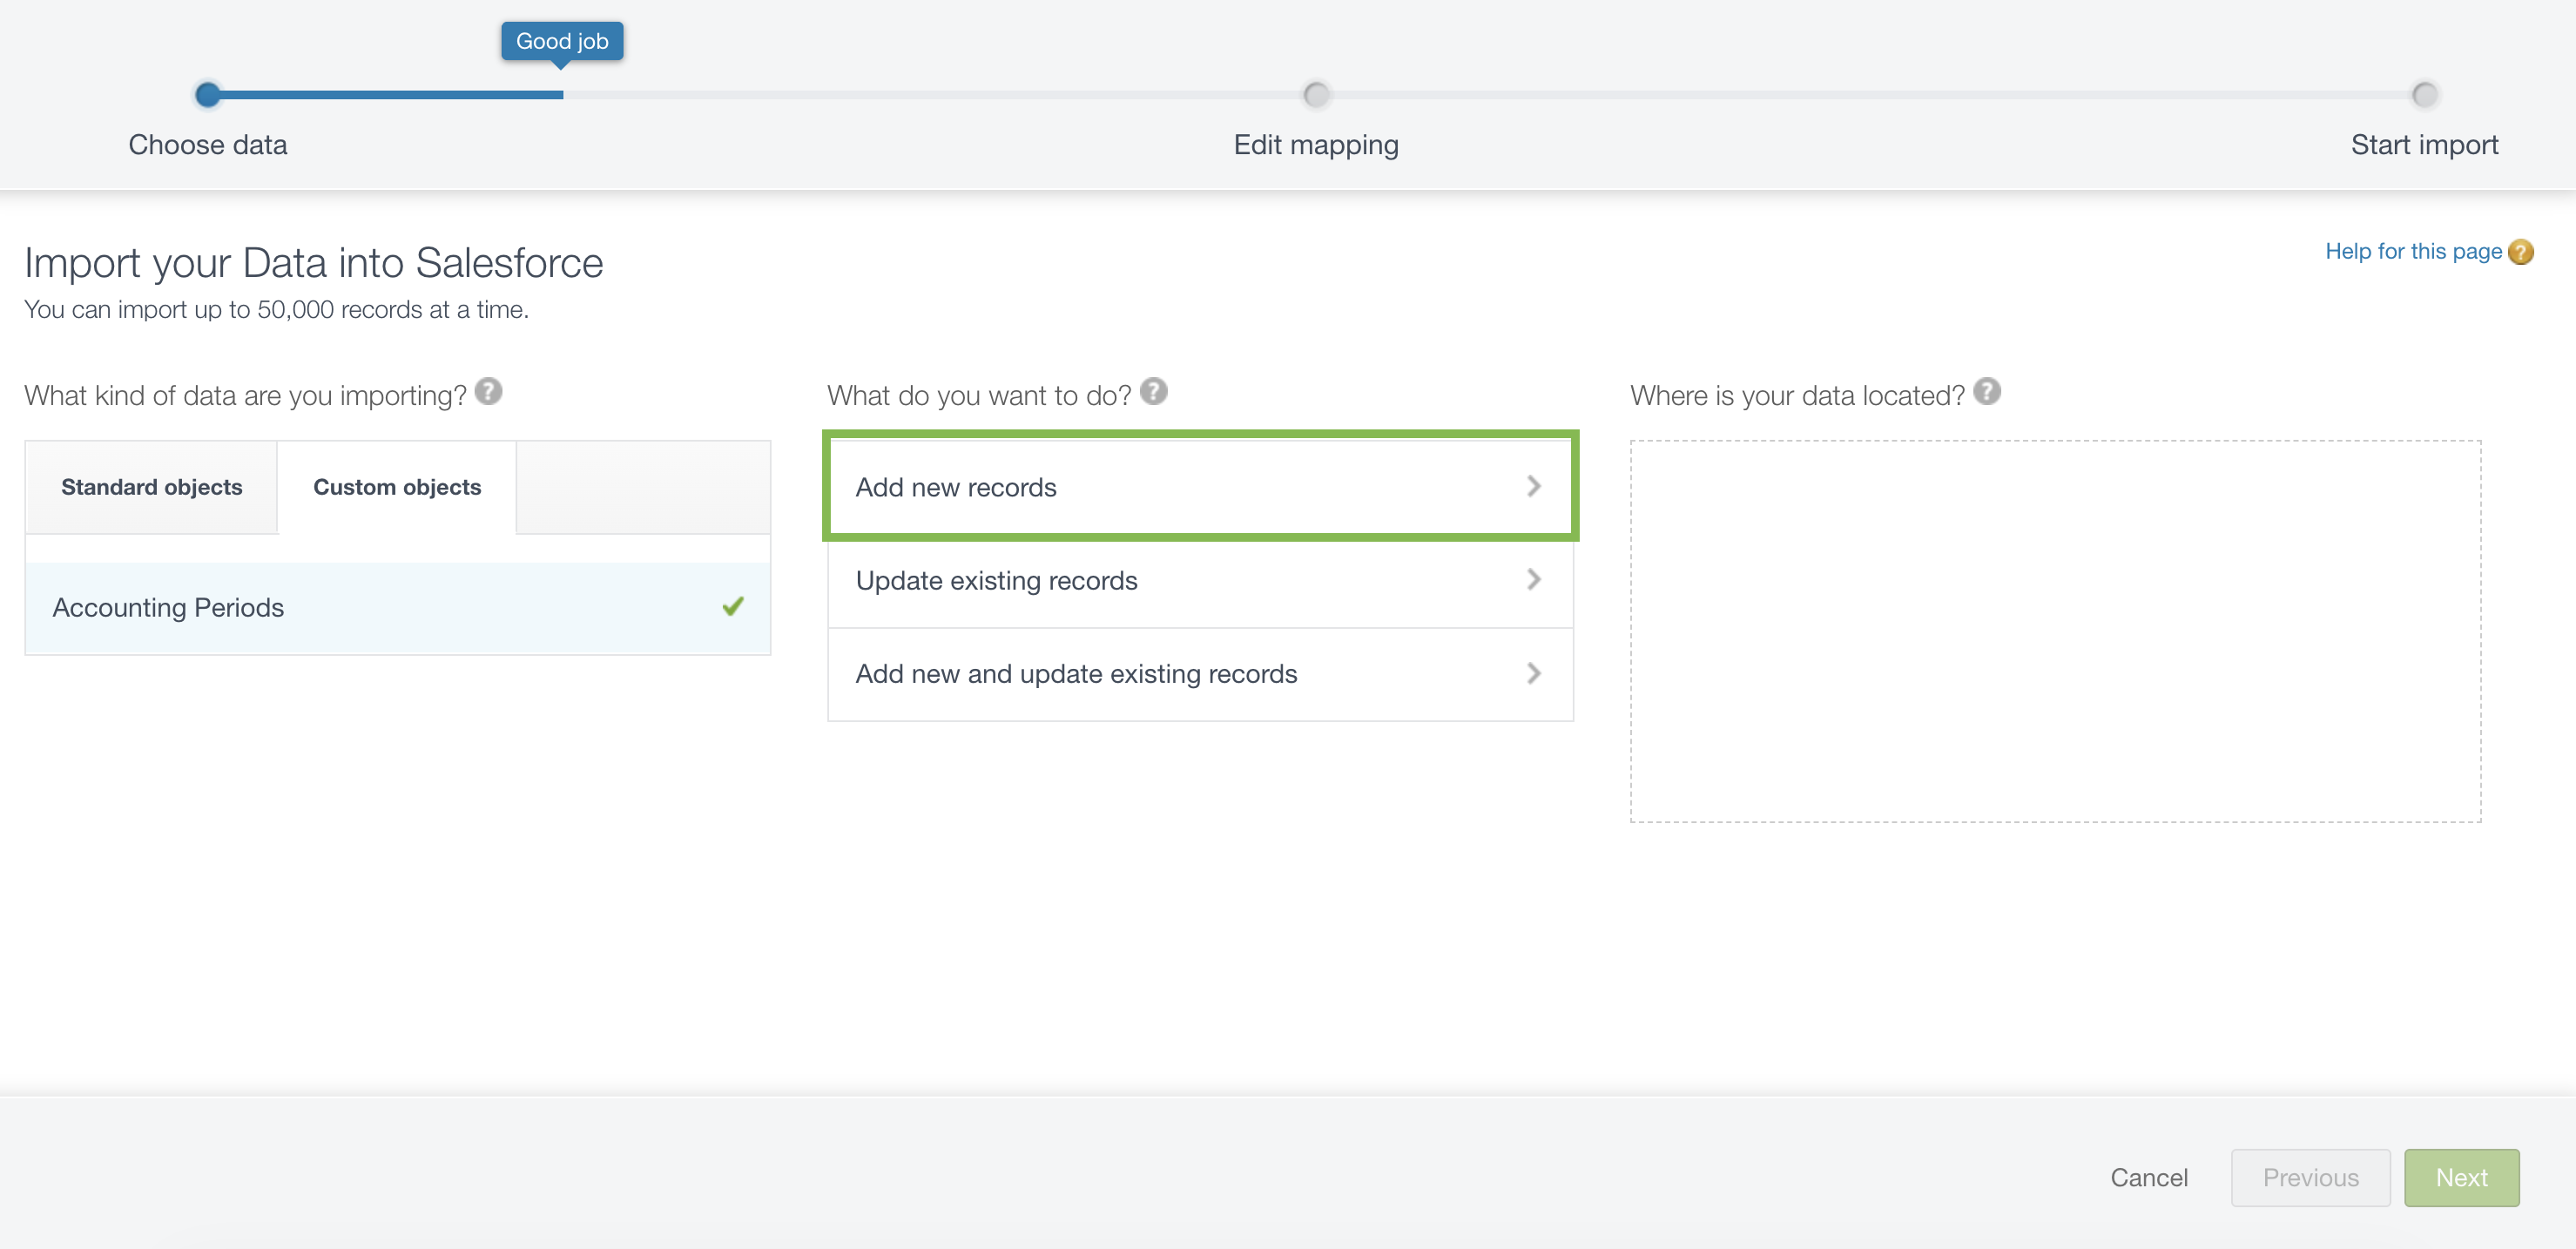Click the yellow help icon next to 'Help for this page'
Screen dimensions: 2576x1249
point(2521,252)
